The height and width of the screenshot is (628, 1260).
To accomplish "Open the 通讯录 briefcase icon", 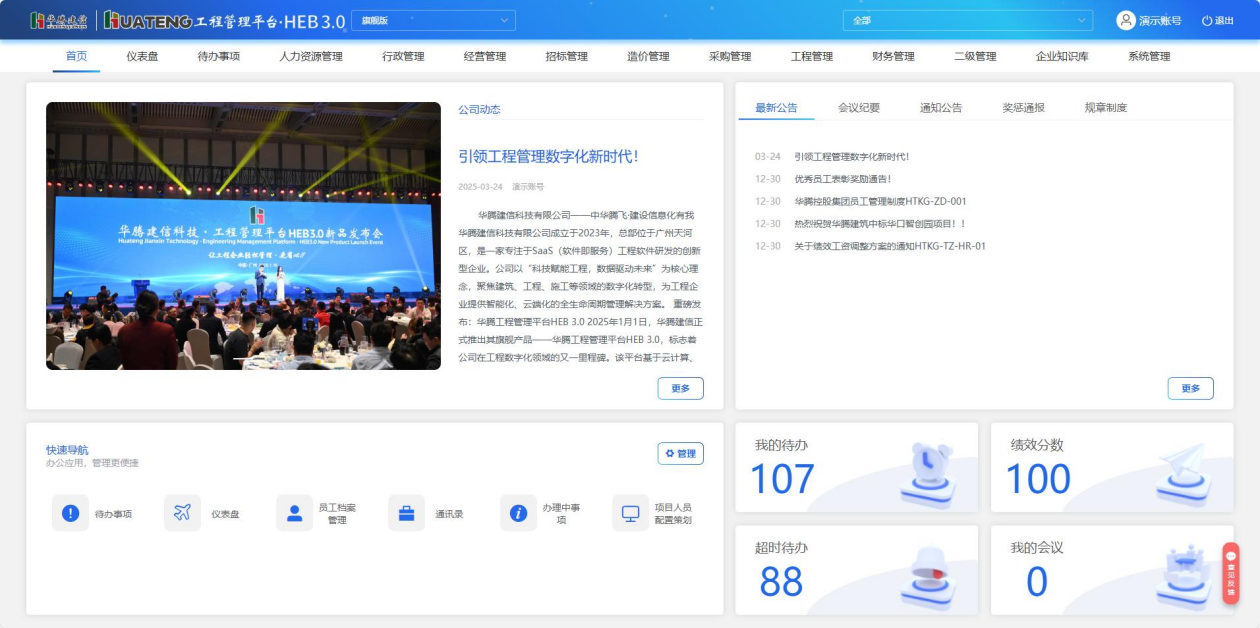I will [x=406, y=513].
